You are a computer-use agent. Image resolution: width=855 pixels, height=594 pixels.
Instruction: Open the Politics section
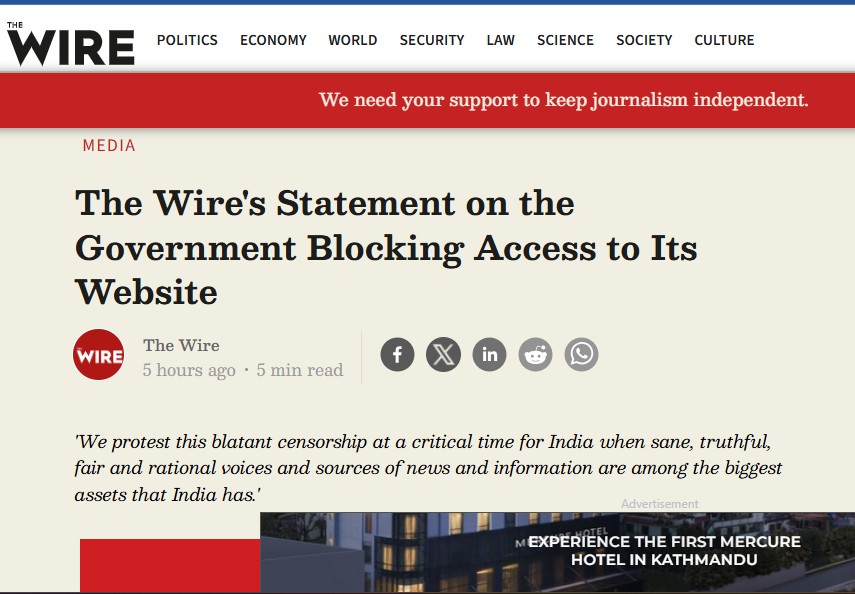187,40
